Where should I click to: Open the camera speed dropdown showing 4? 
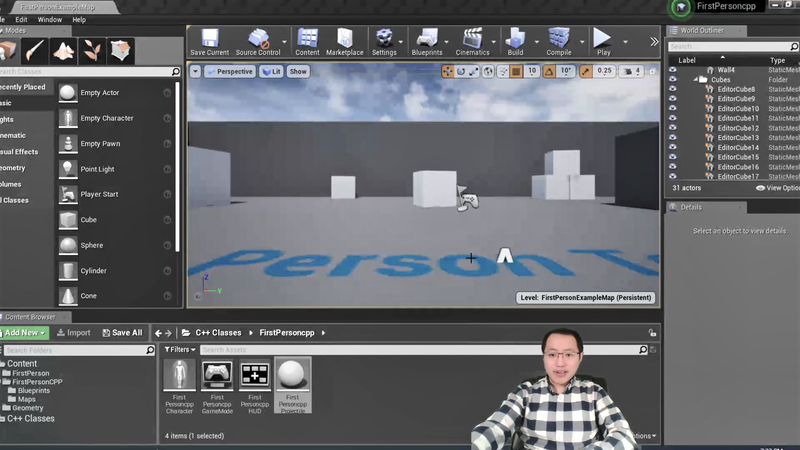click(632, 71)
